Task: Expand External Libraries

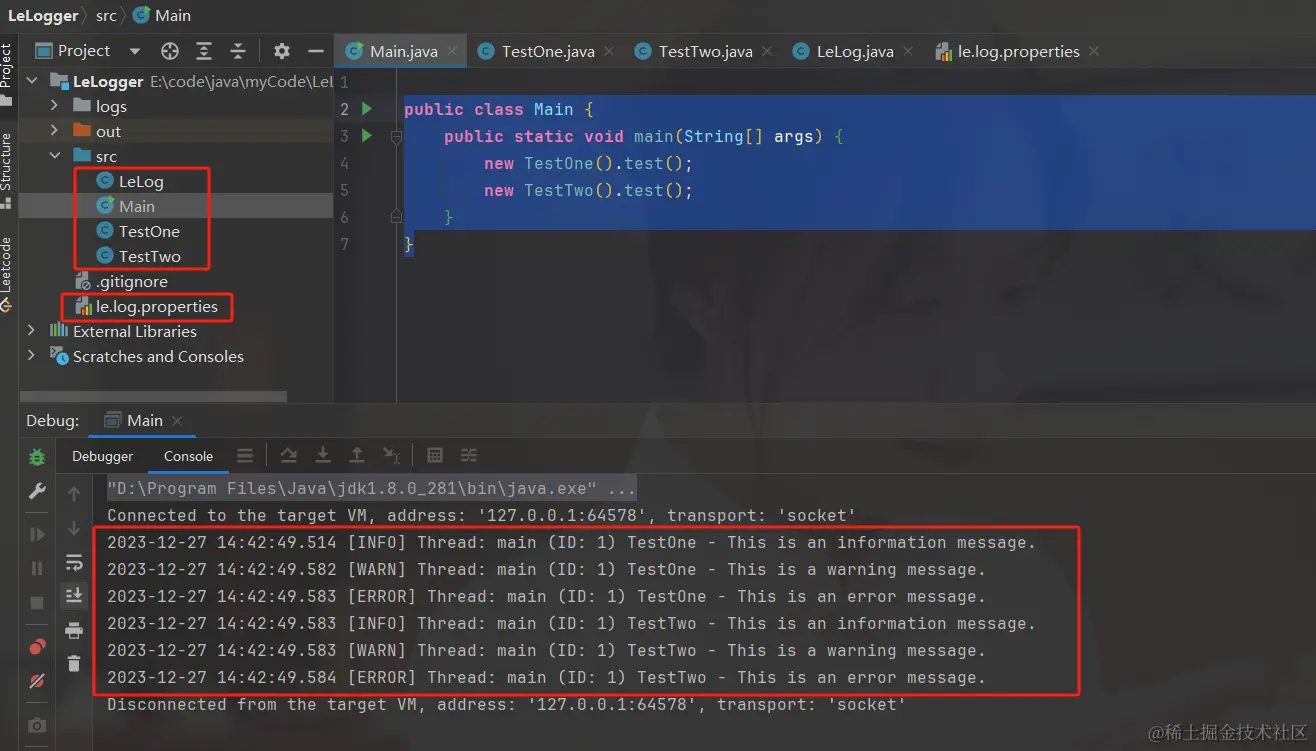Action: 32,331
